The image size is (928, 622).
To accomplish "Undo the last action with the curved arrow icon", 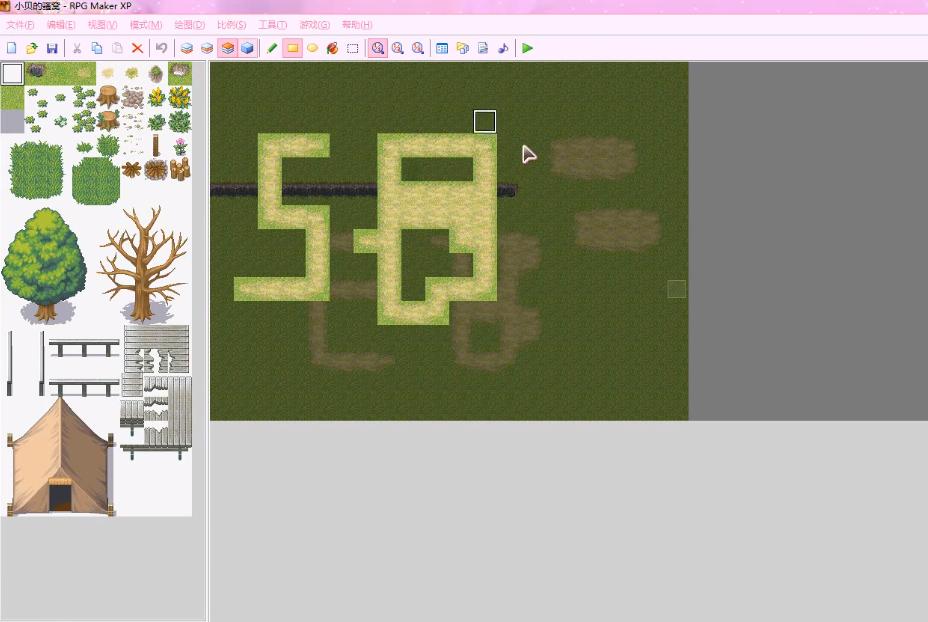I will [x=162, y=48].
